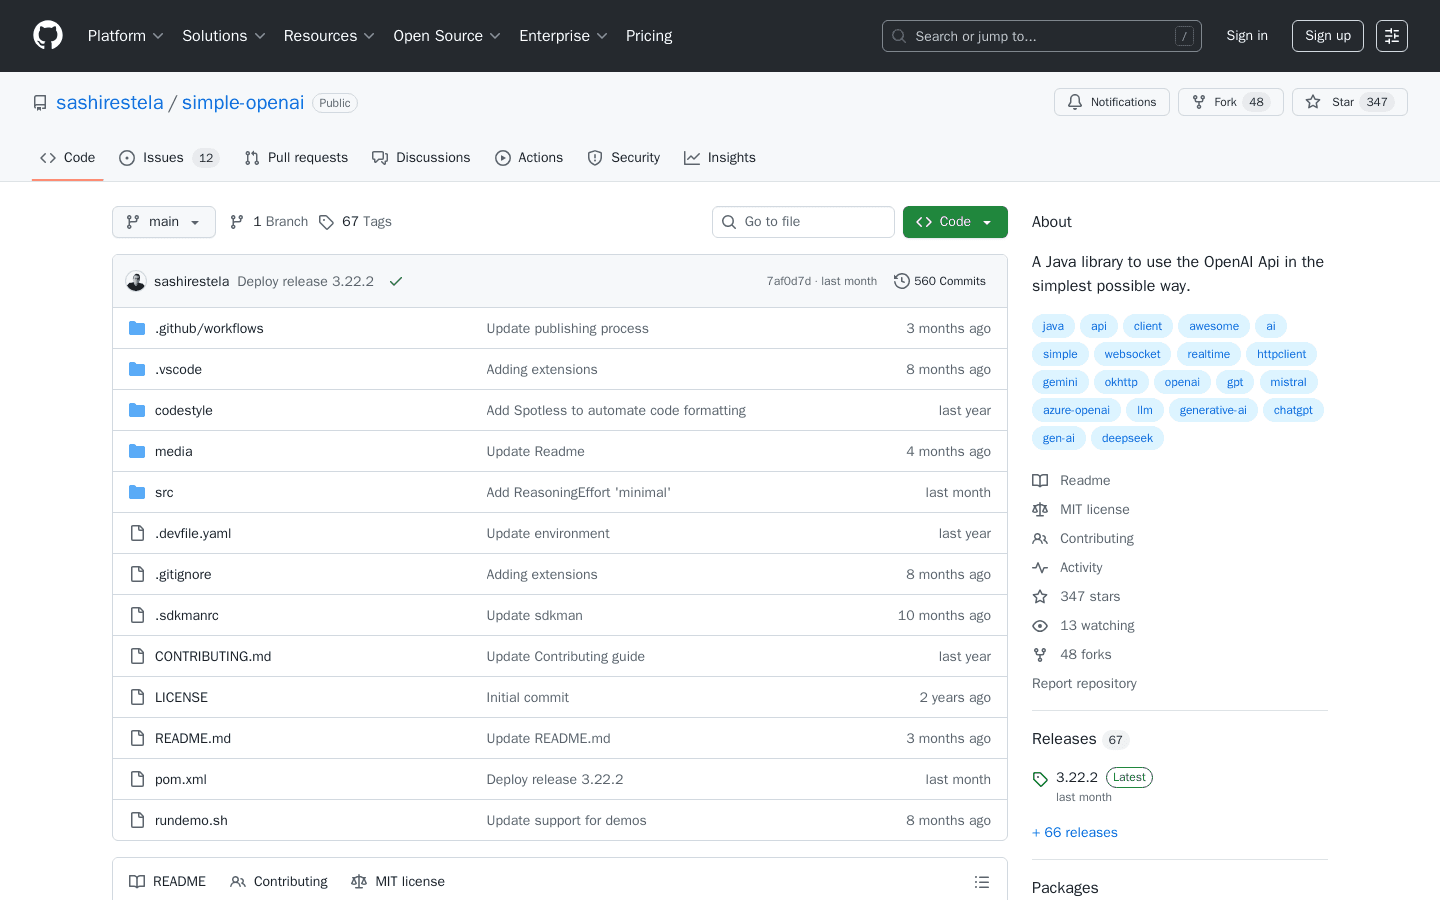
Task: Click the eye icon next to 13 watching
Action: (1040, 625)
